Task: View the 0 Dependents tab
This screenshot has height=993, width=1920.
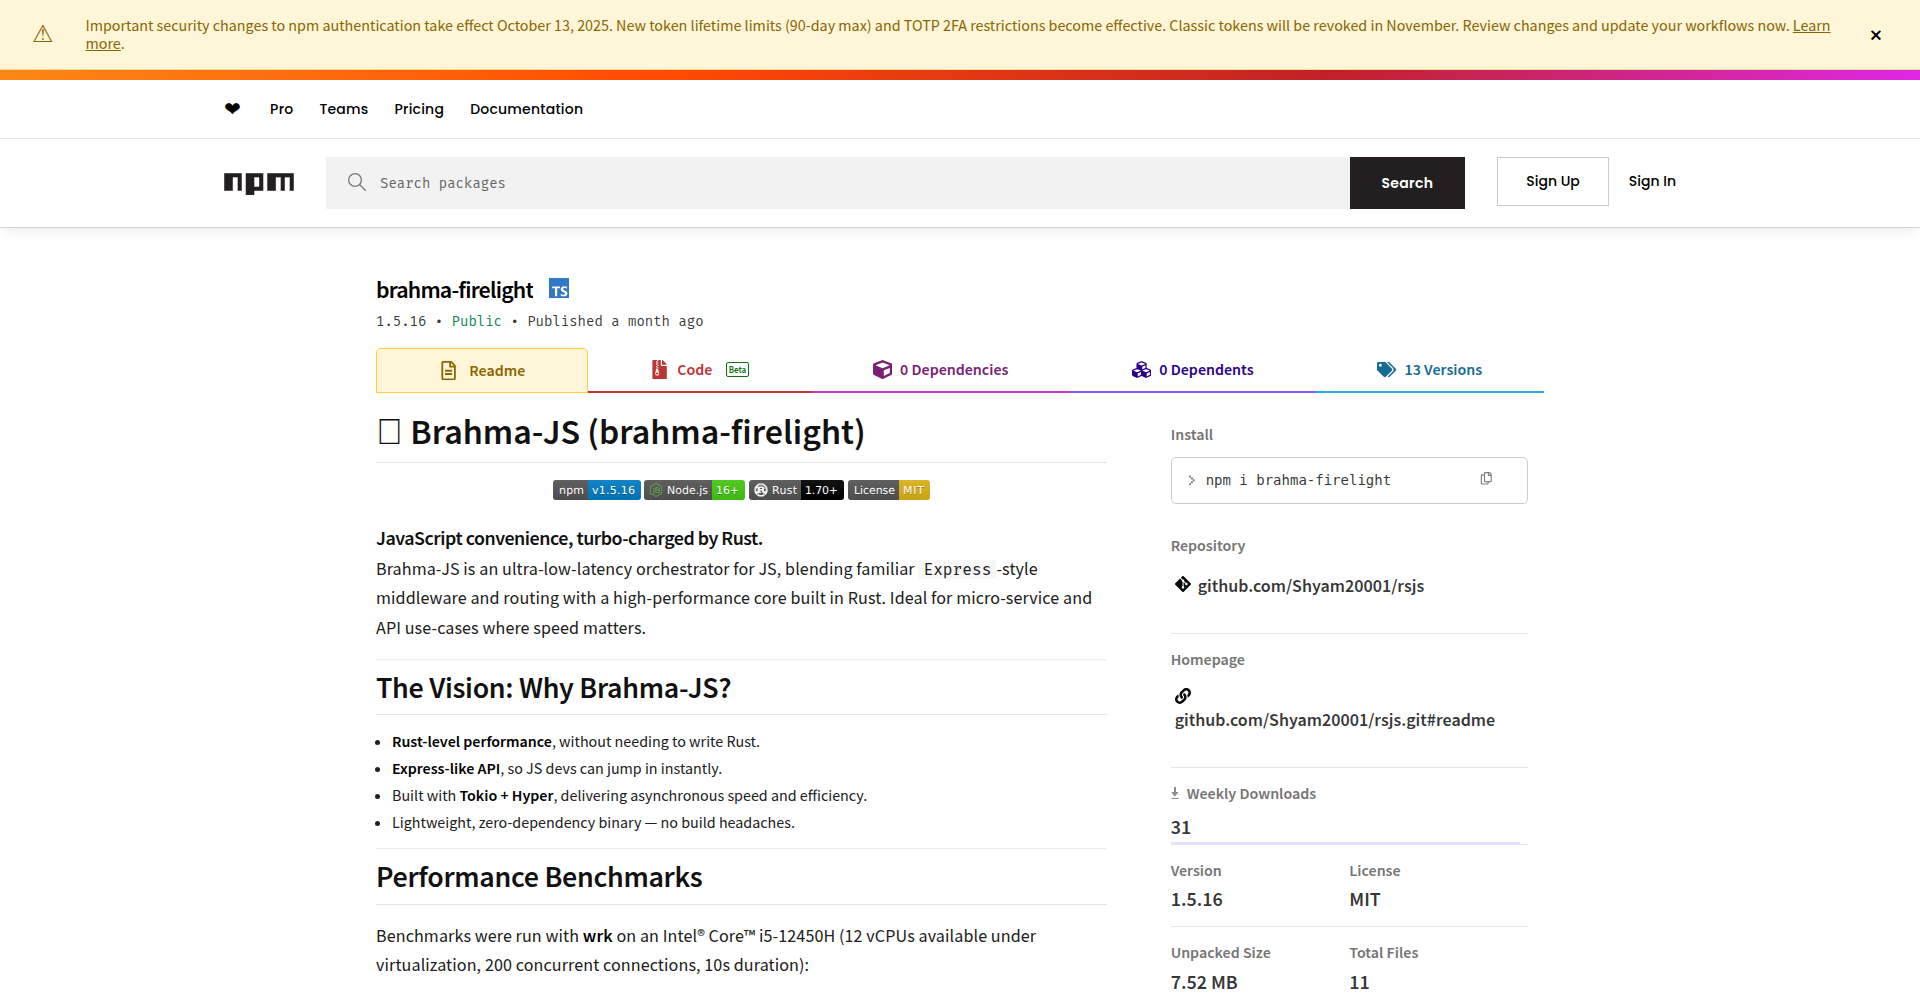Action: (x=1192, y=370)
